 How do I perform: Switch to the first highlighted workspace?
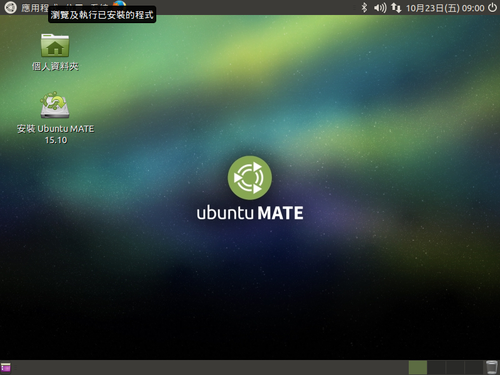(418, 367)
